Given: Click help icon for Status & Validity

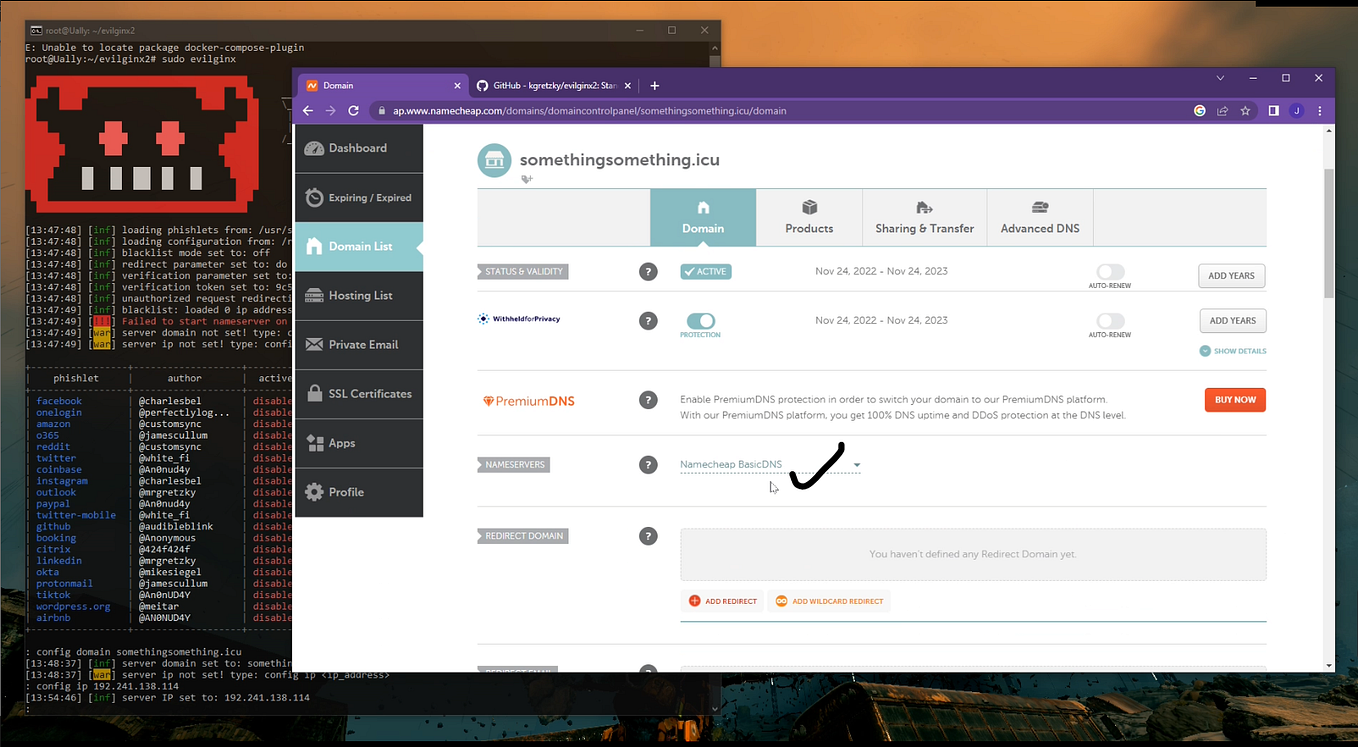Looking at the screenshot, I should 648,271.
